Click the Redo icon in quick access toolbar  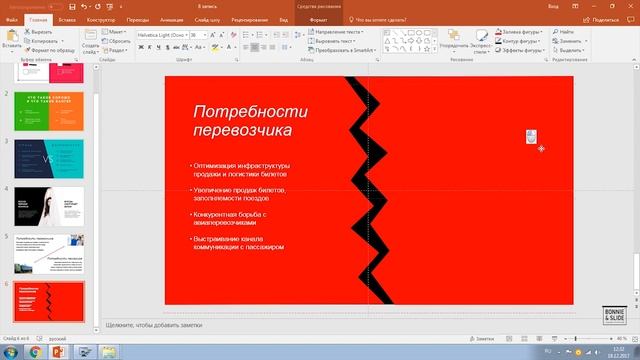coord(98,7)
